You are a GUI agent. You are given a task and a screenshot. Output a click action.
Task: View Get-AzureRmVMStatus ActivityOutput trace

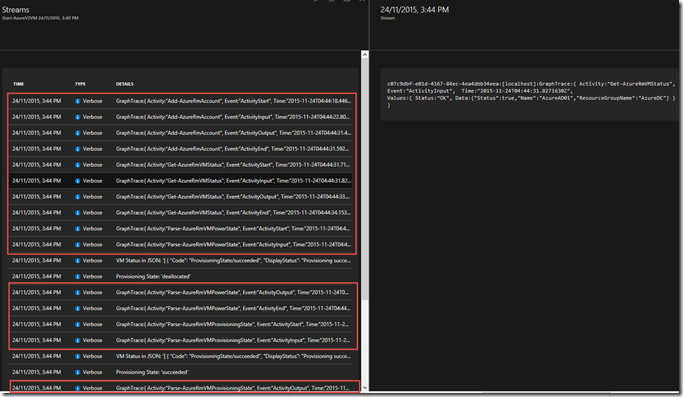pos(180,197)
